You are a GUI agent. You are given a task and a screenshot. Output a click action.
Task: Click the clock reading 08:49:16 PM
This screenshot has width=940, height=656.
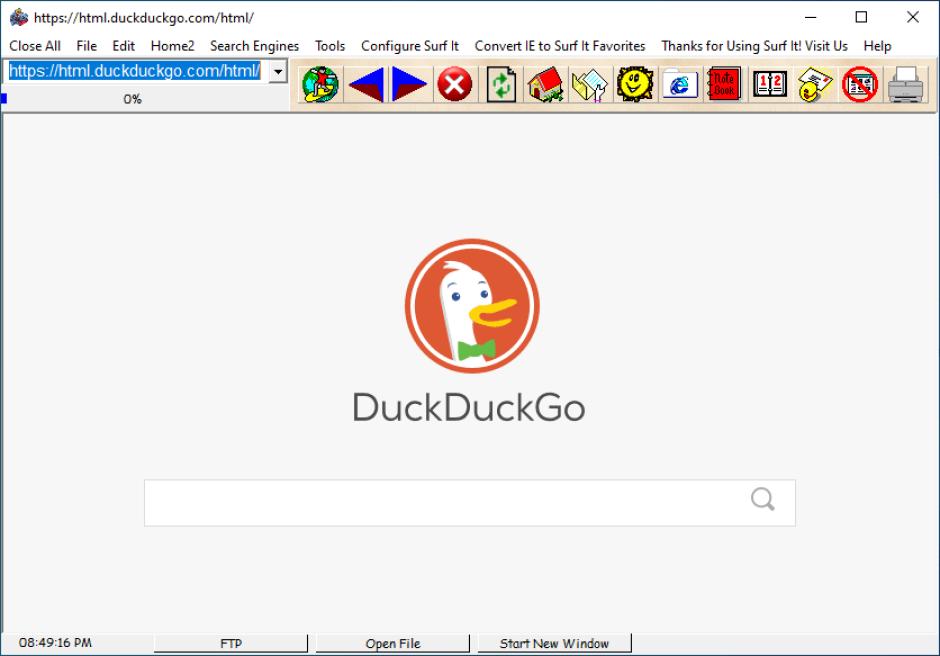click(55, 643)
